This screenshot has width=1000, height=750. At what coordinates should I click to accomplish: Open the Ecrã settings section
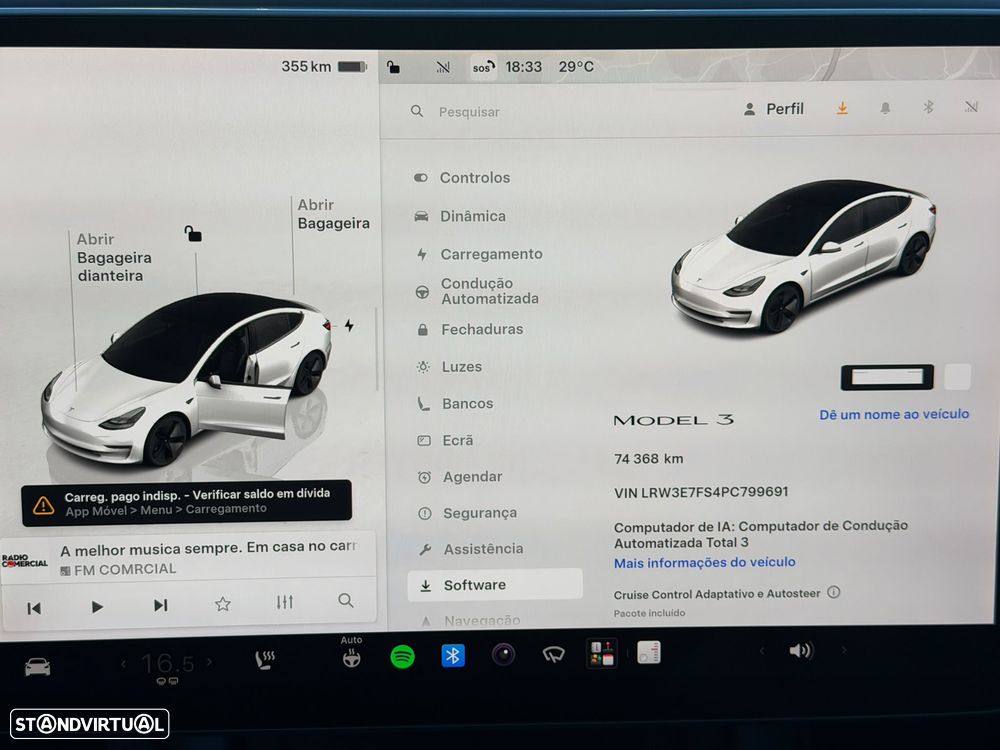[446, 440]
